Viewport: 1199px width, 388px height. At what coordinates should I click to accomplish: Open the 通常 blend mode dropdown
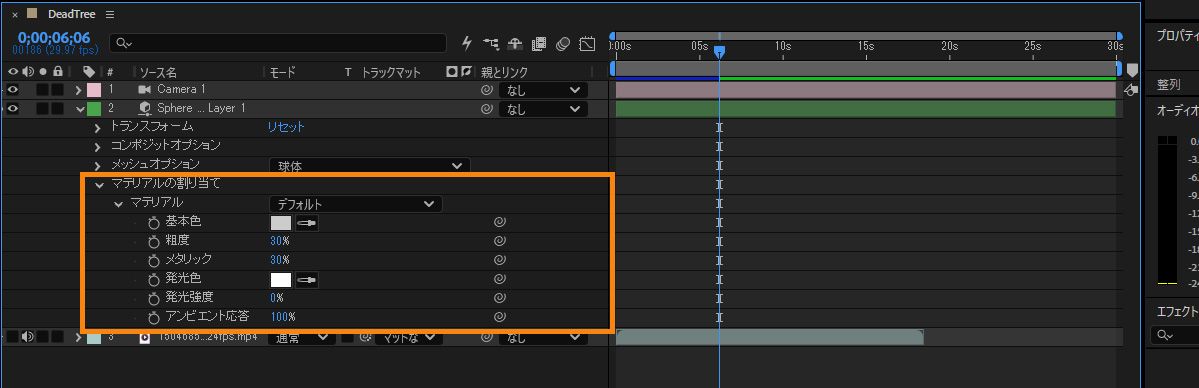301,337
